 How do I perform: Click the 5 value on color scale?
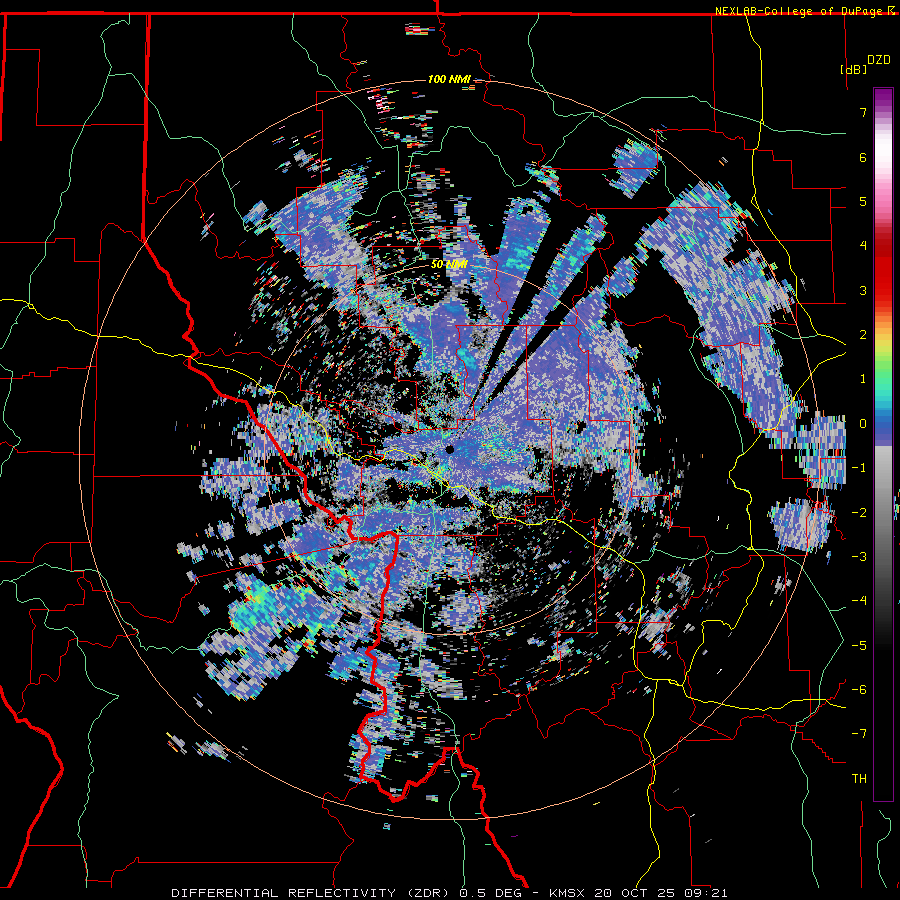pyautogui.click(x=863, y=201)
